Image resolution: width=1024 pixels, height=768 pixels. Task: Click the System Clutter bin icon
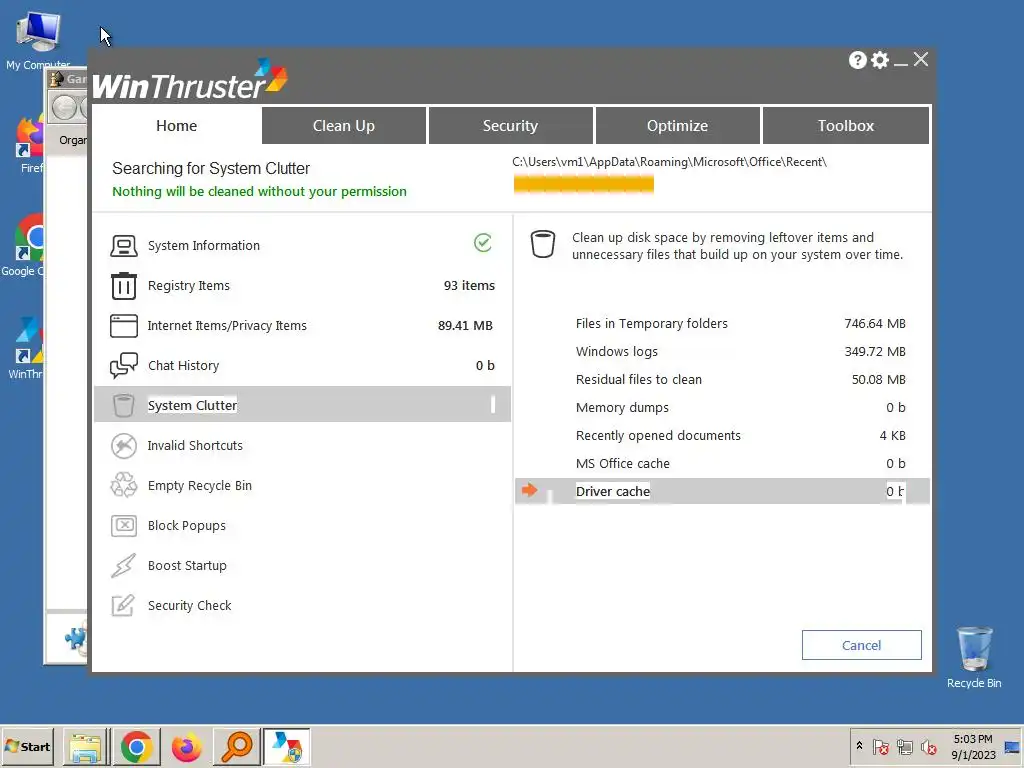pyautogui.click(x=123, y=406)
